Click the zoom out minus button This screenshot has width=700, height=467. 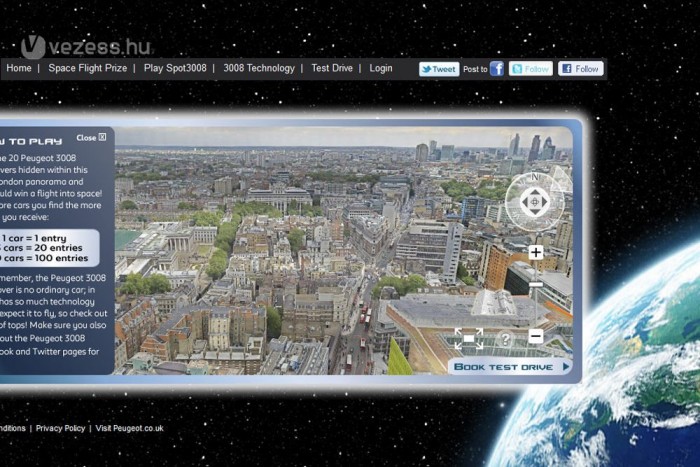pyautogui.click(x=535, y=337)
